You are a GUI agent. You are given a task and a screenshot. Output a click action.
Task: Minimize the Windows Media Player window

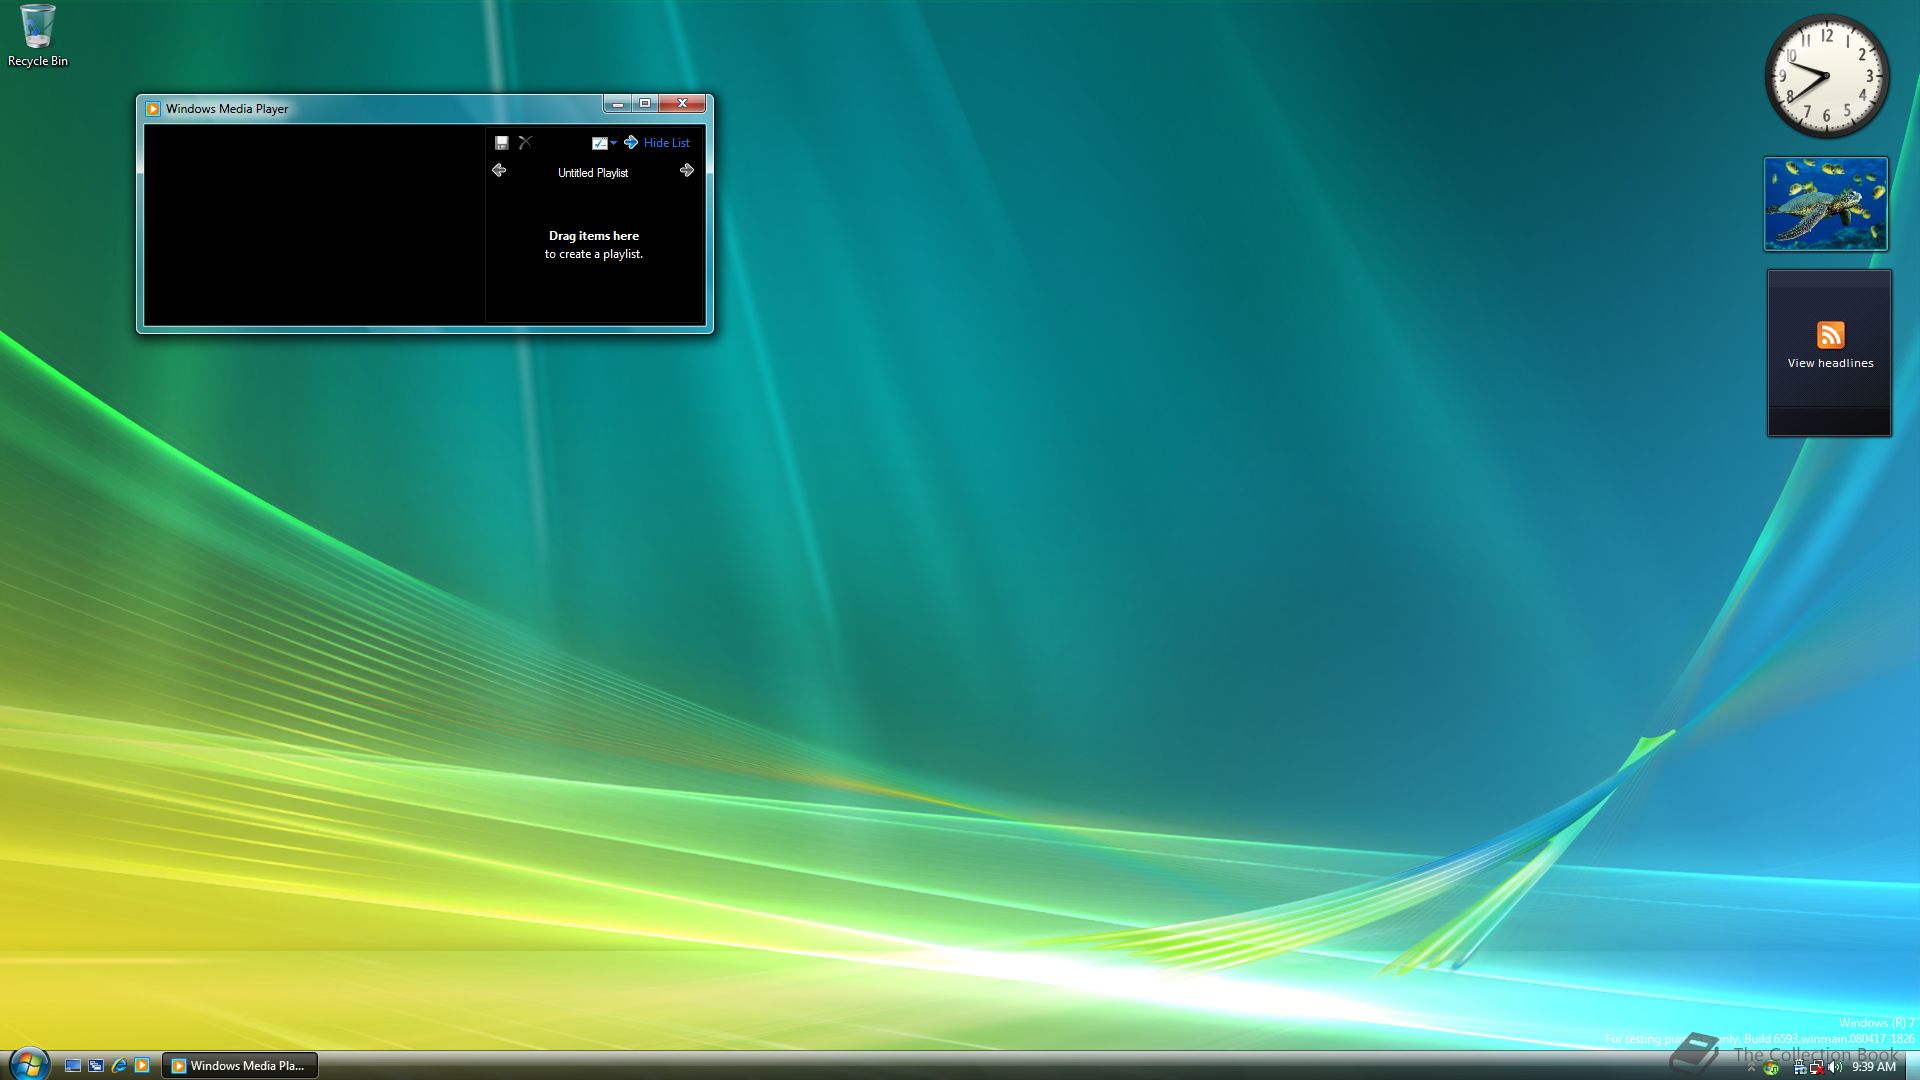[x=618, y=103]
